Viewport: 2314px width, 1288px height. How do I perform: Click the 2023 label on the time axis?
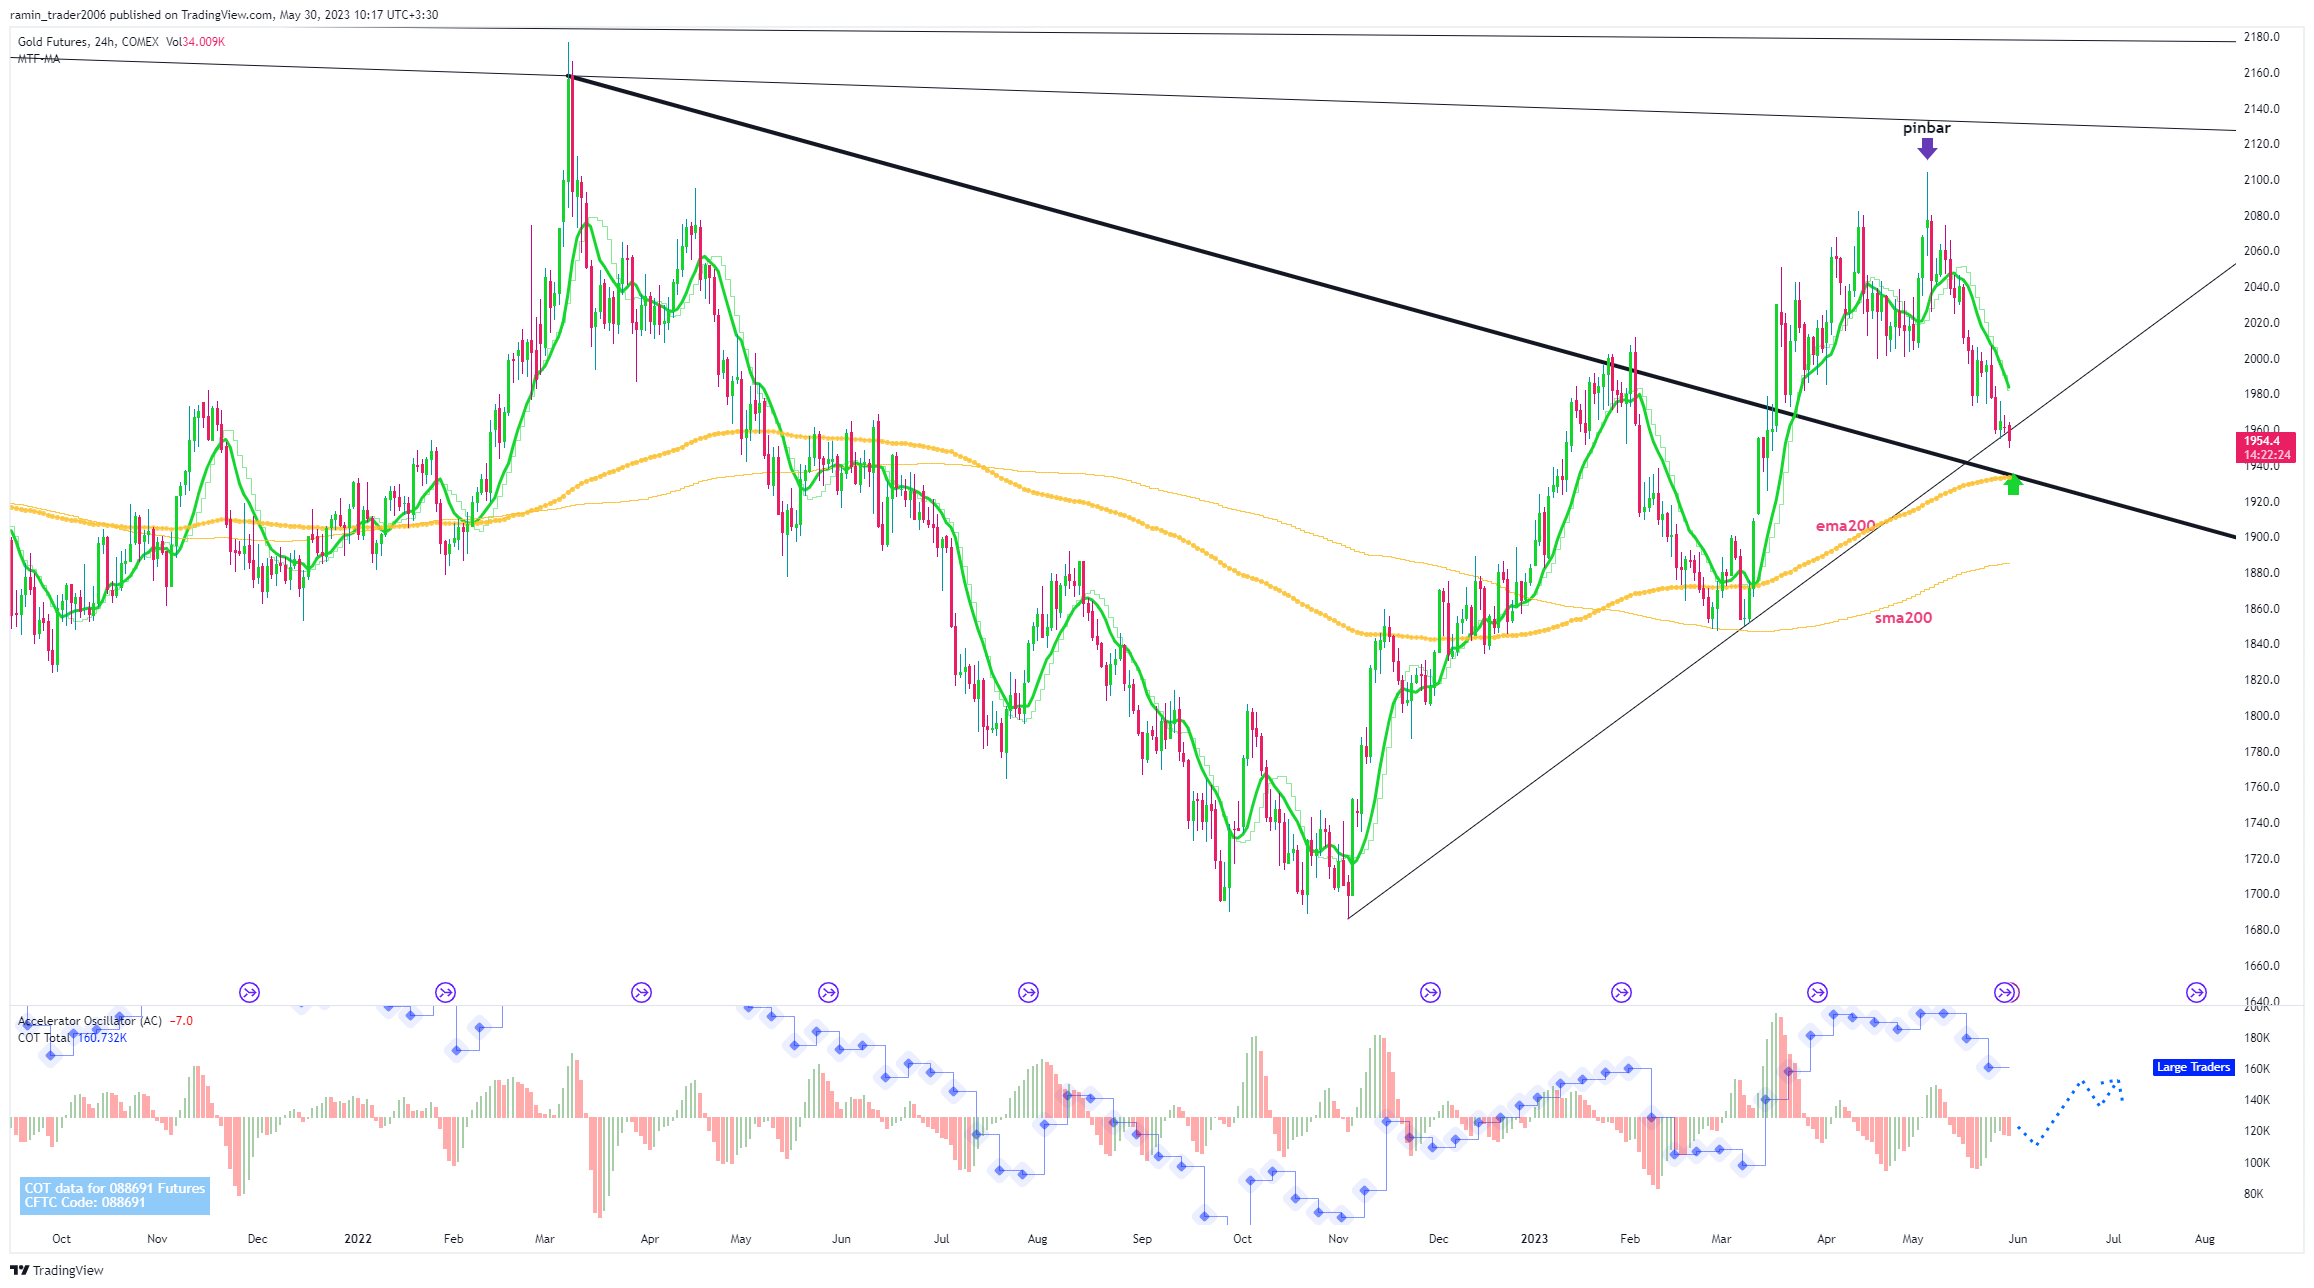pos(1534,1239)
